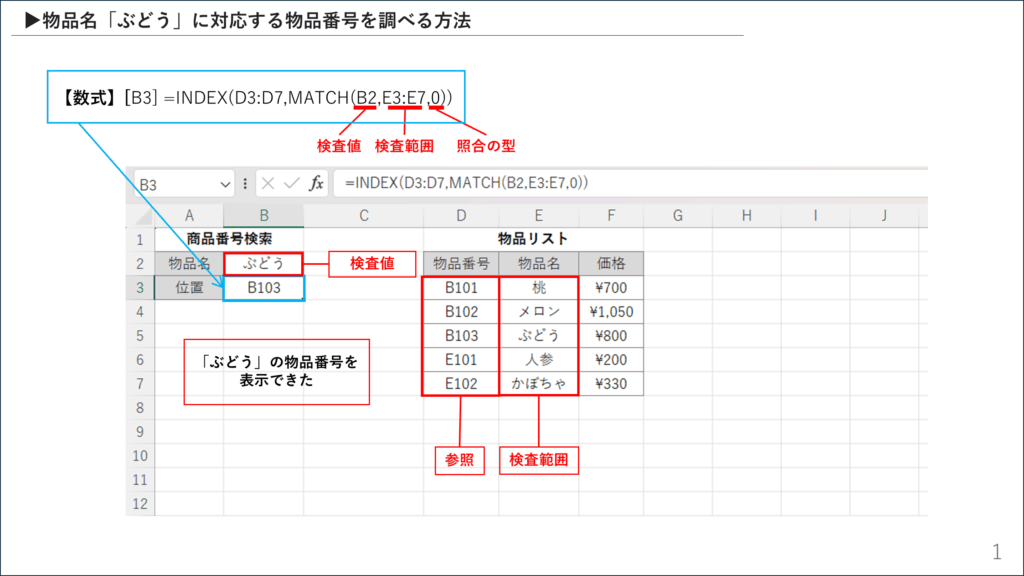Click the Cancel X icon in the formula bar
The width and height of the screenshot is (1024, 576).
point(268,184)
